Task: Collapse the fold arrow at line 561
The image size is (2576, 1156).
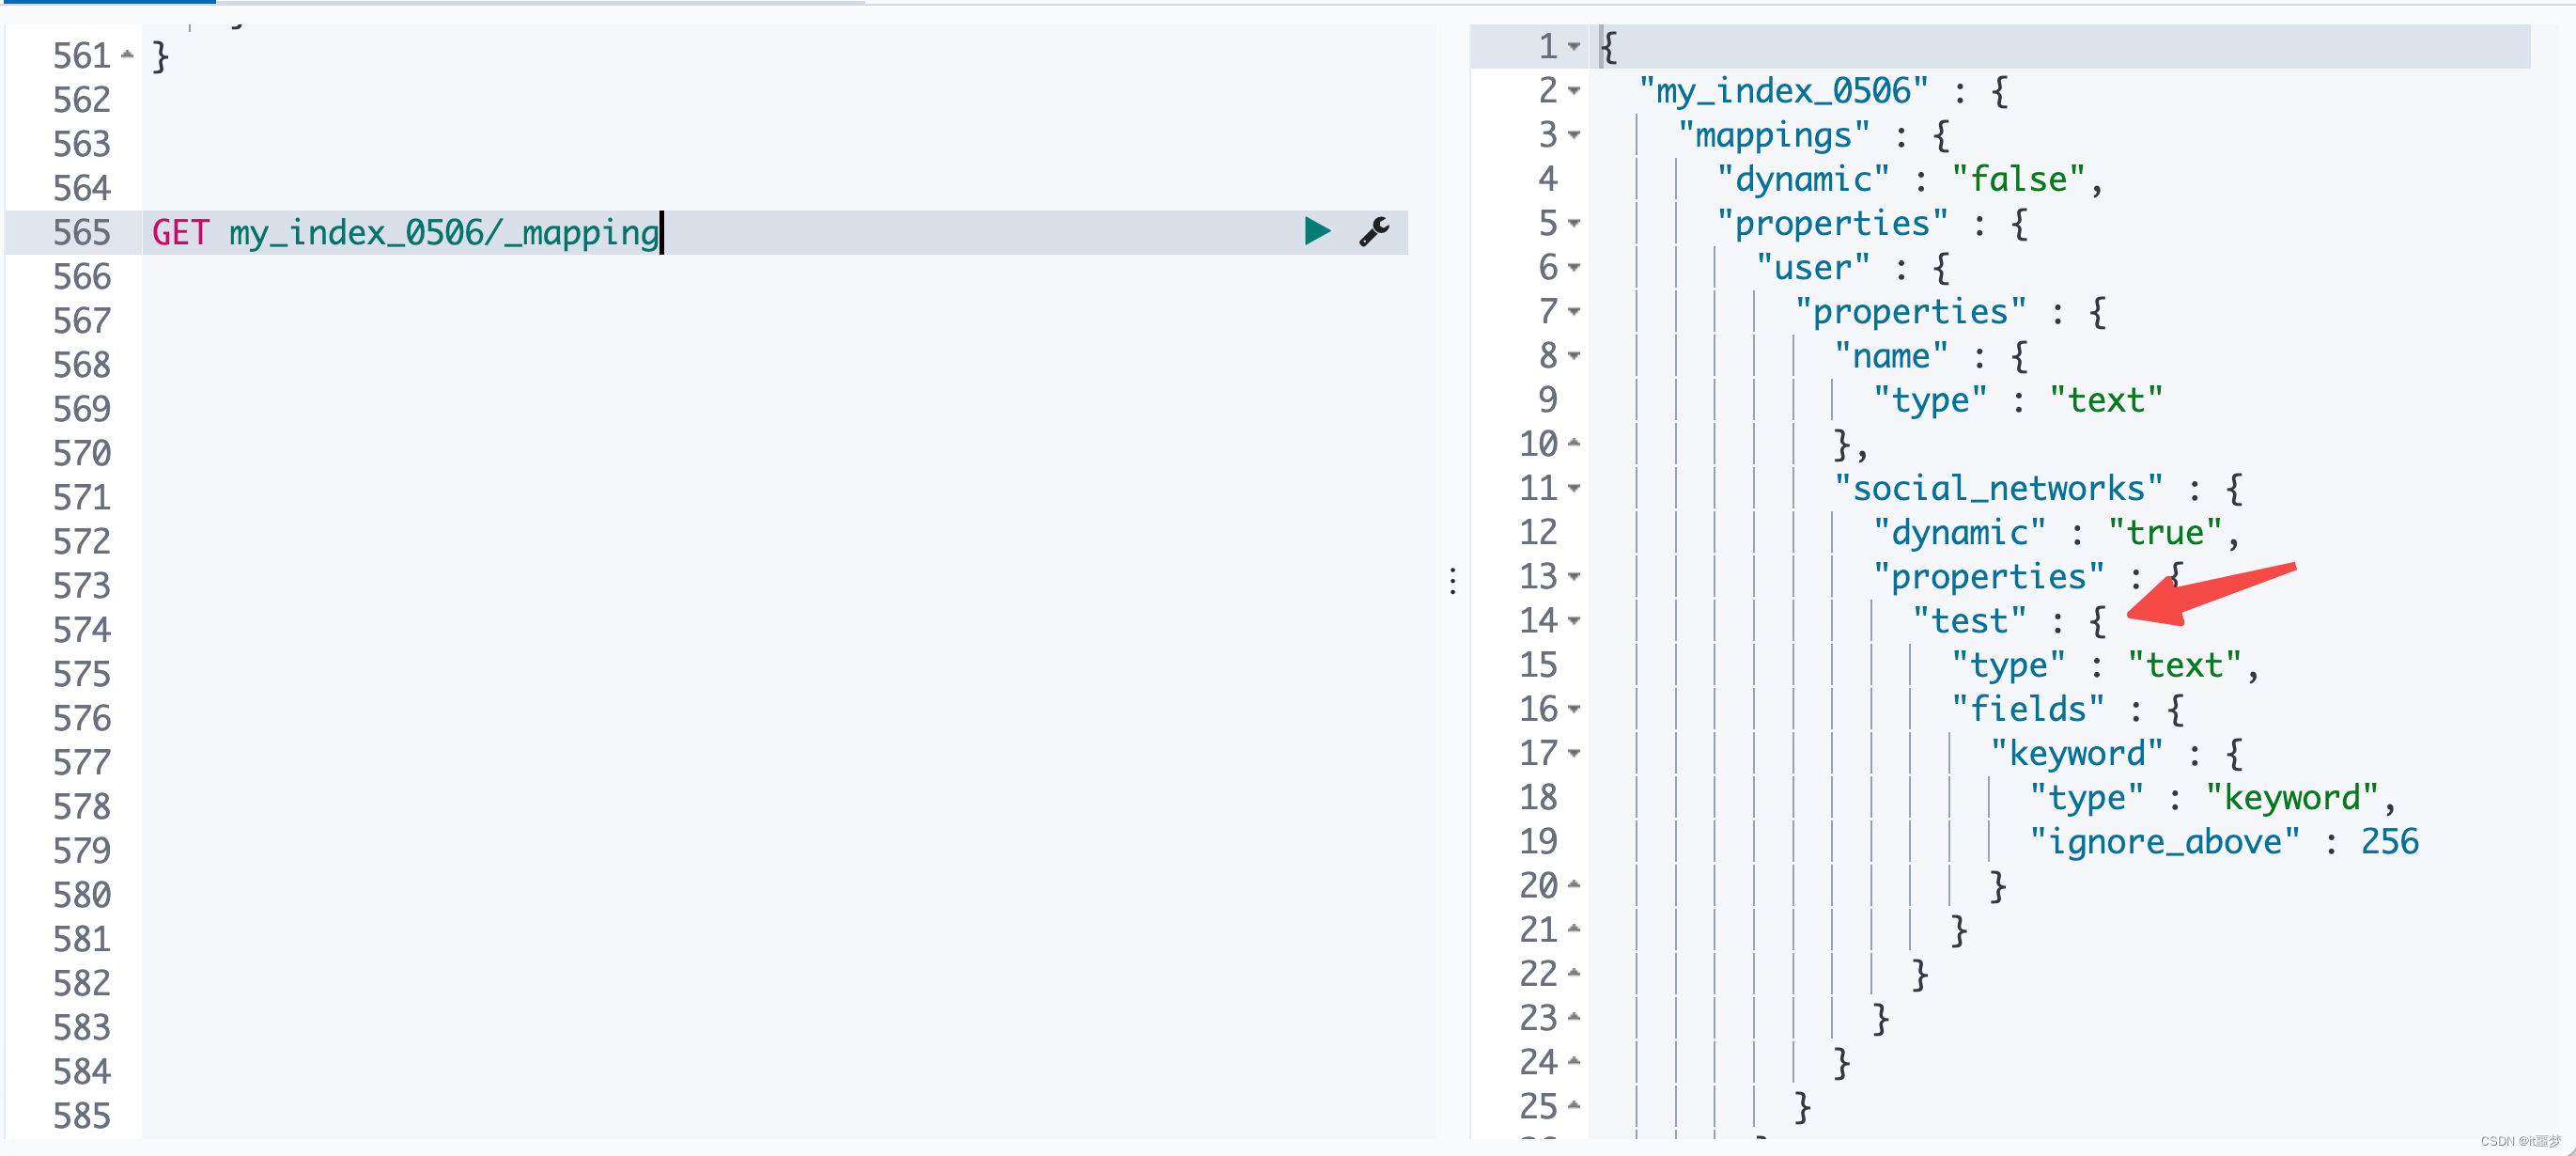Action: coord(127,55)
